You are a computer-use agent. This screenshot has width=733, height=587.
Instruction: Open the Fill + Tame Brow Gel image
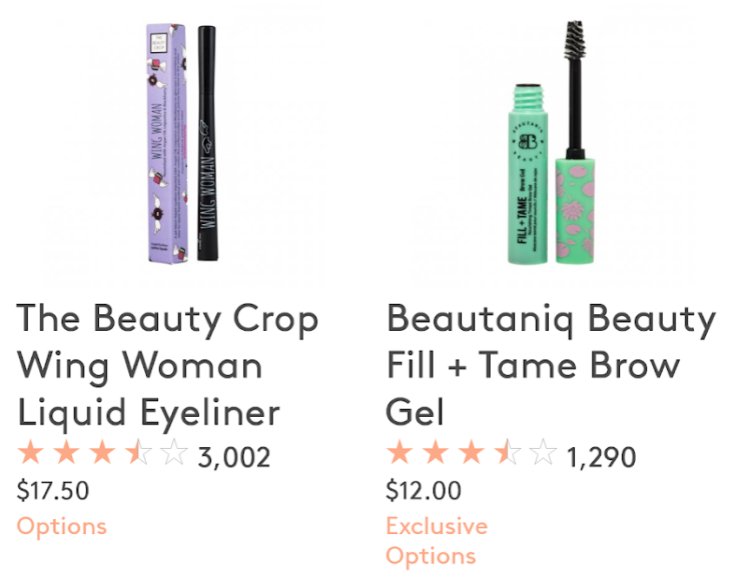(x=551, y=143)
